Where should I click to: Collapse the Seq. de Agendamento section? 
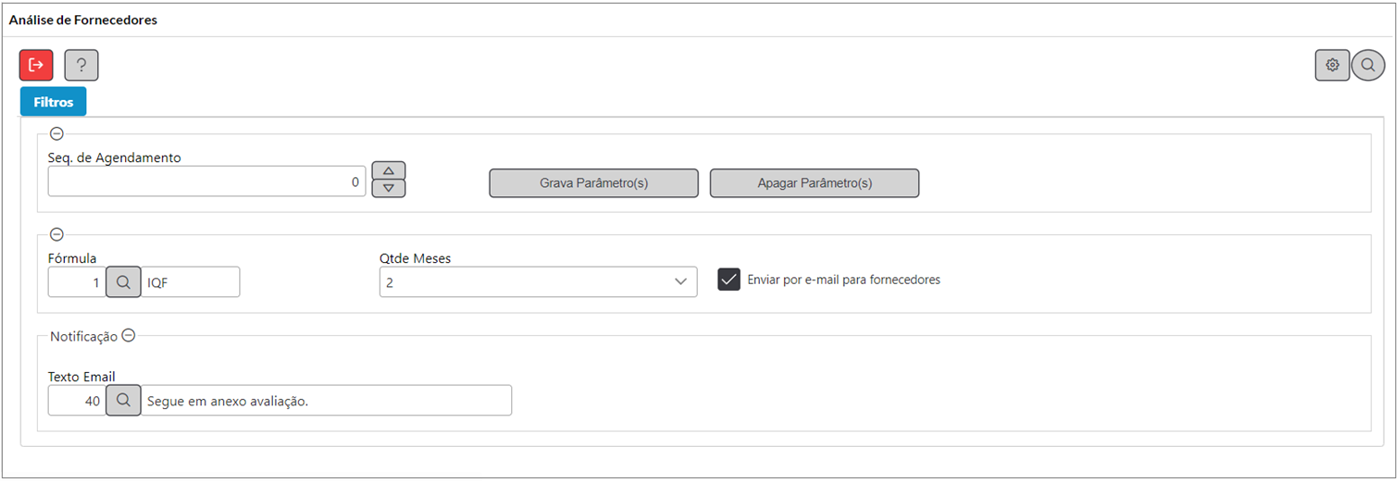(56, 133)
